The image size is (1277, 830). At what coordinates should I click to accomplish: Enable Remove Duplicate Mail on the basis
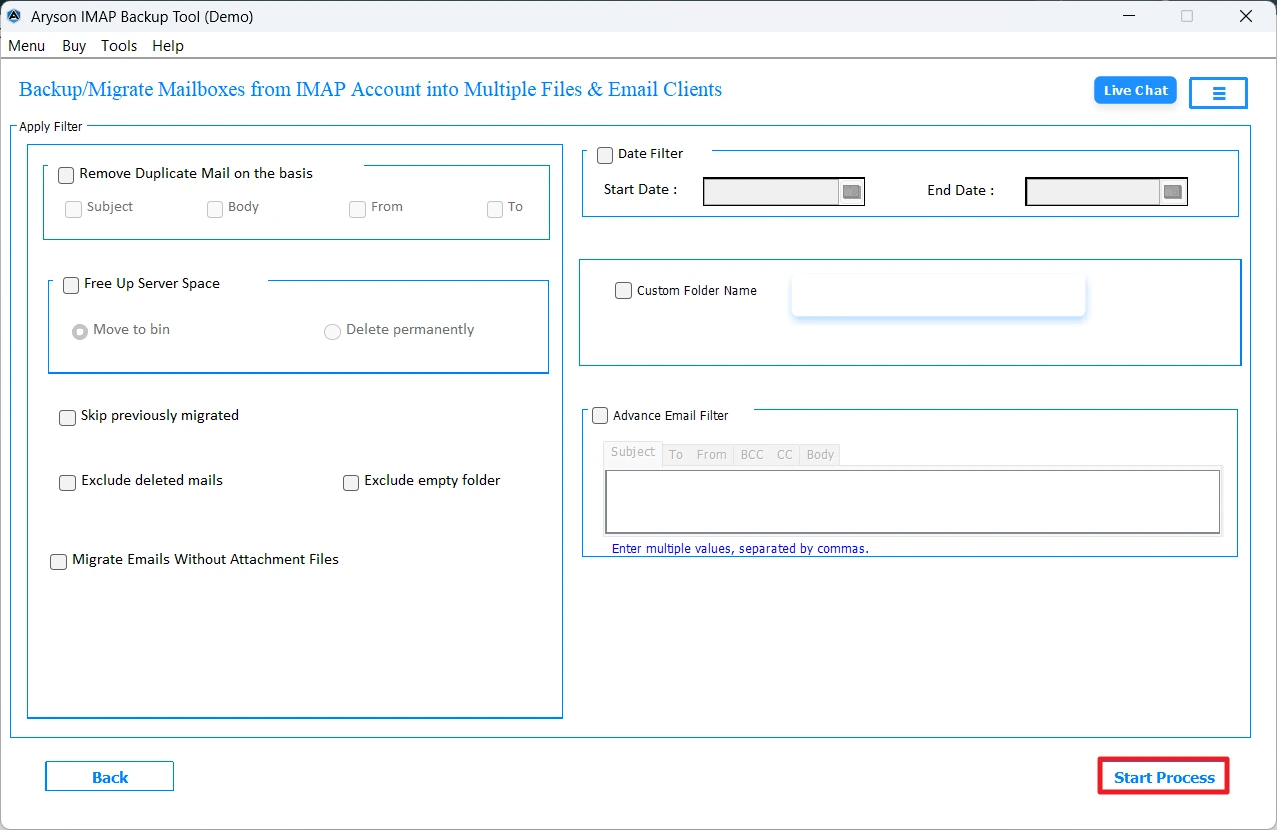point(66,175)
